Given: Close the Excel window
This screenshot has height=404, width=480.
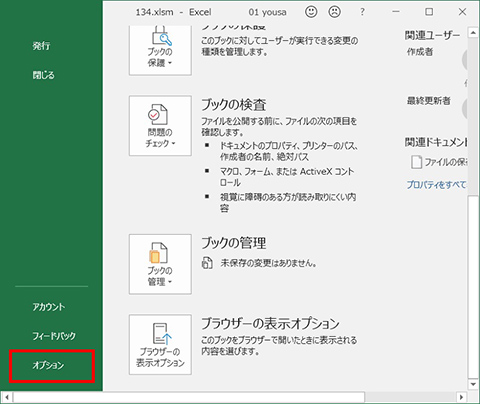Looking at the screenshot, I should tap(462, 12).
